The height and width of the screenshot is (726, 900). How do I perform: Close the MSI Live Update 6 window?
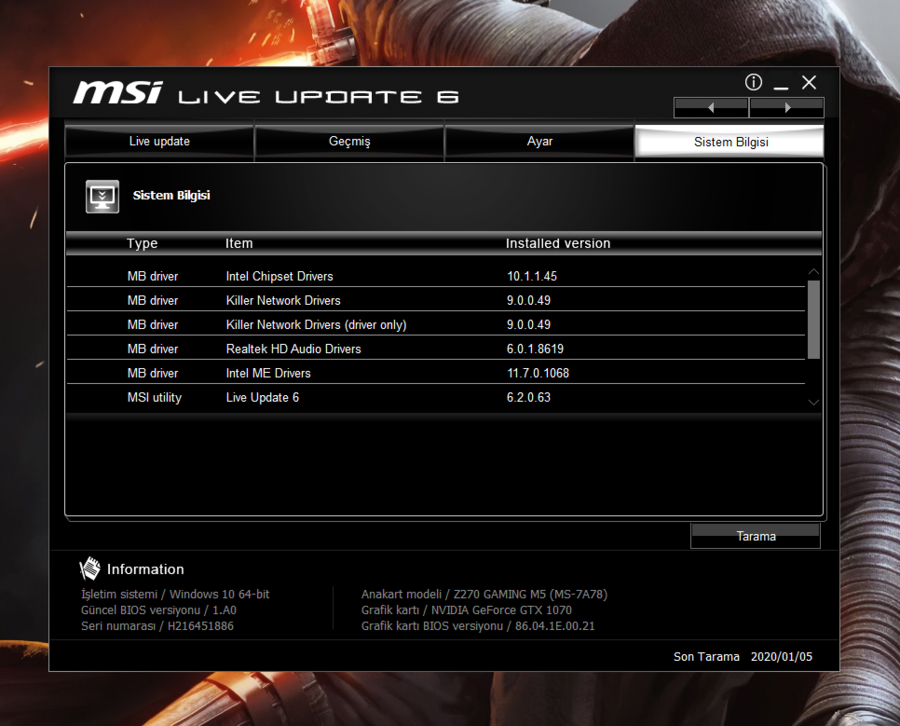click(x=809, y=83)
